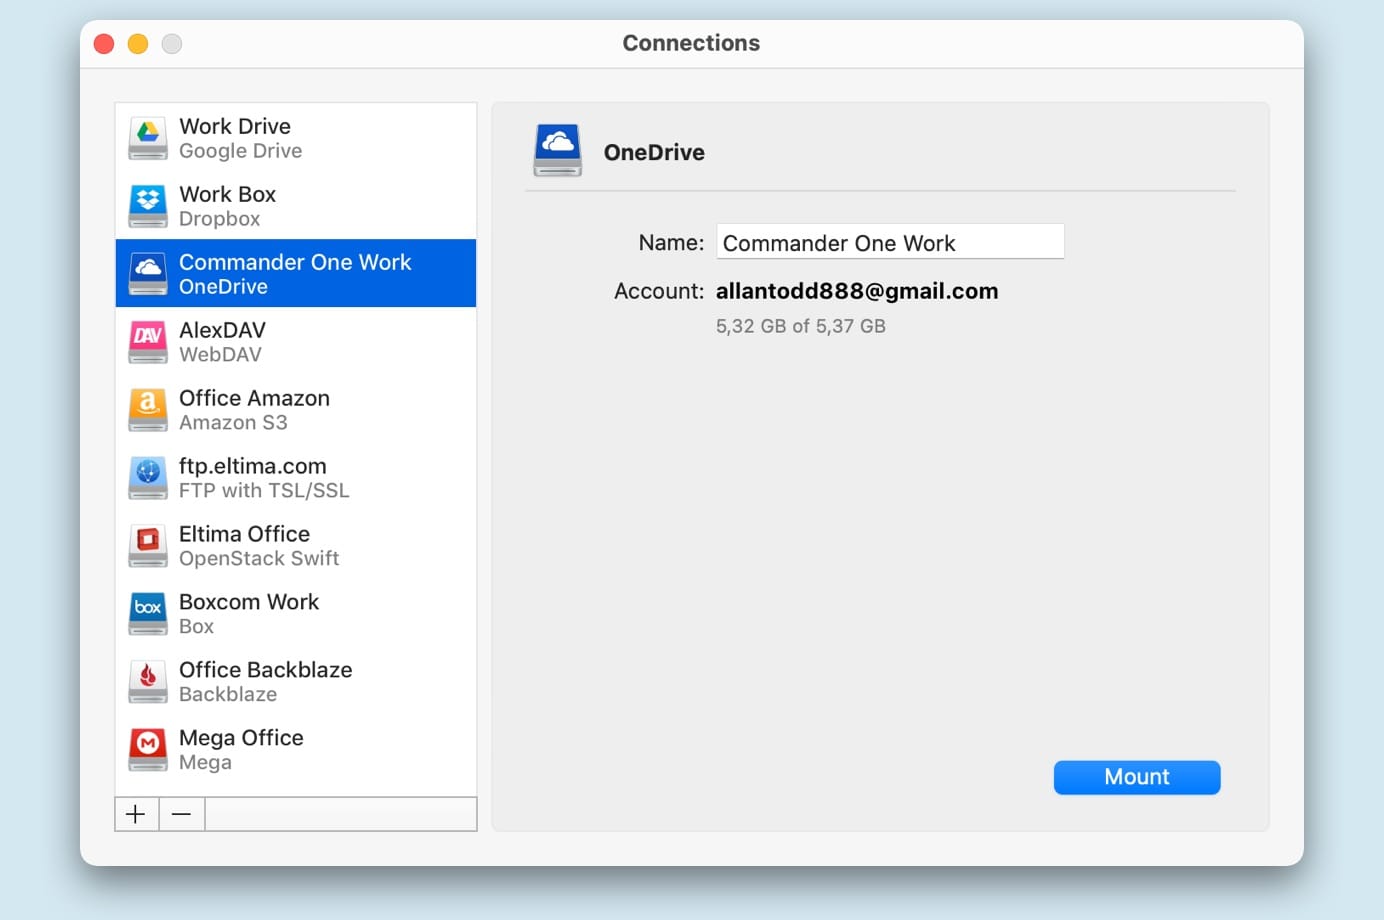Click the Dropbox icon beside Work Box

click(x=148, y=206)
